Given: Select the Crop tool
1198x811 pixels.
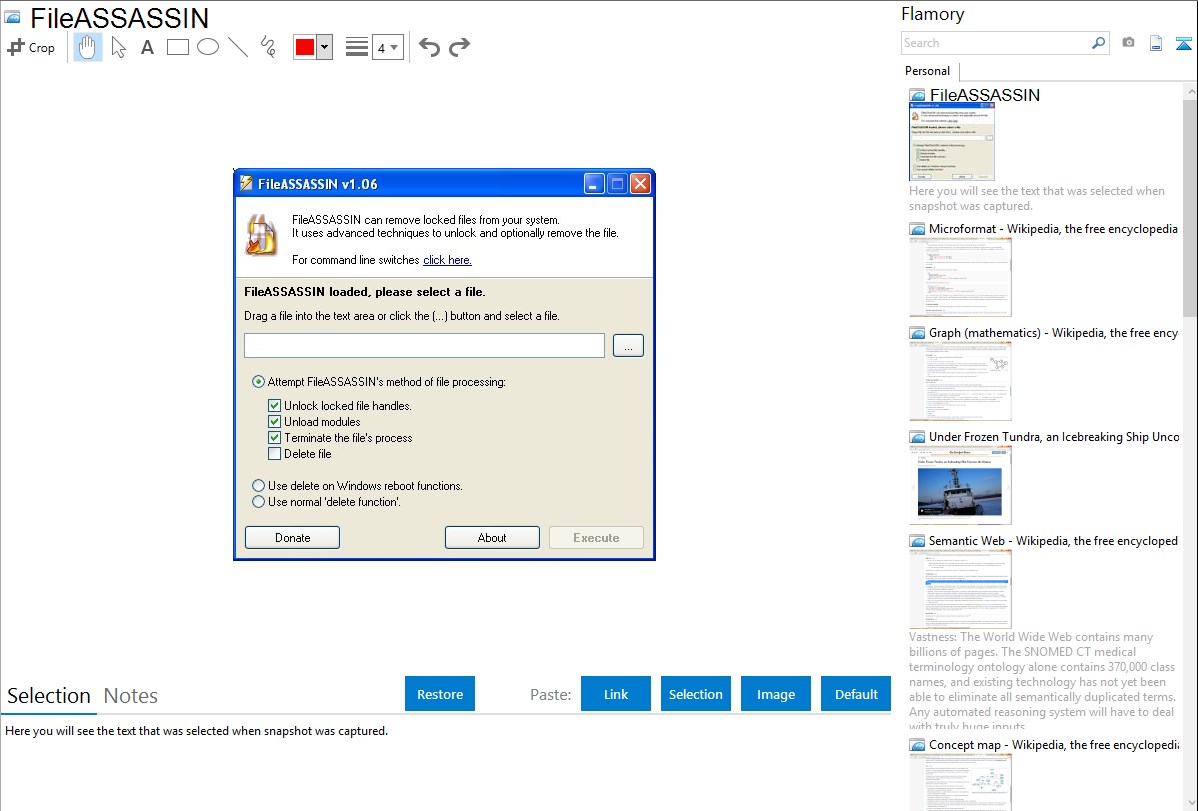Looking at the screenshot, I should (x=31, y=47).
